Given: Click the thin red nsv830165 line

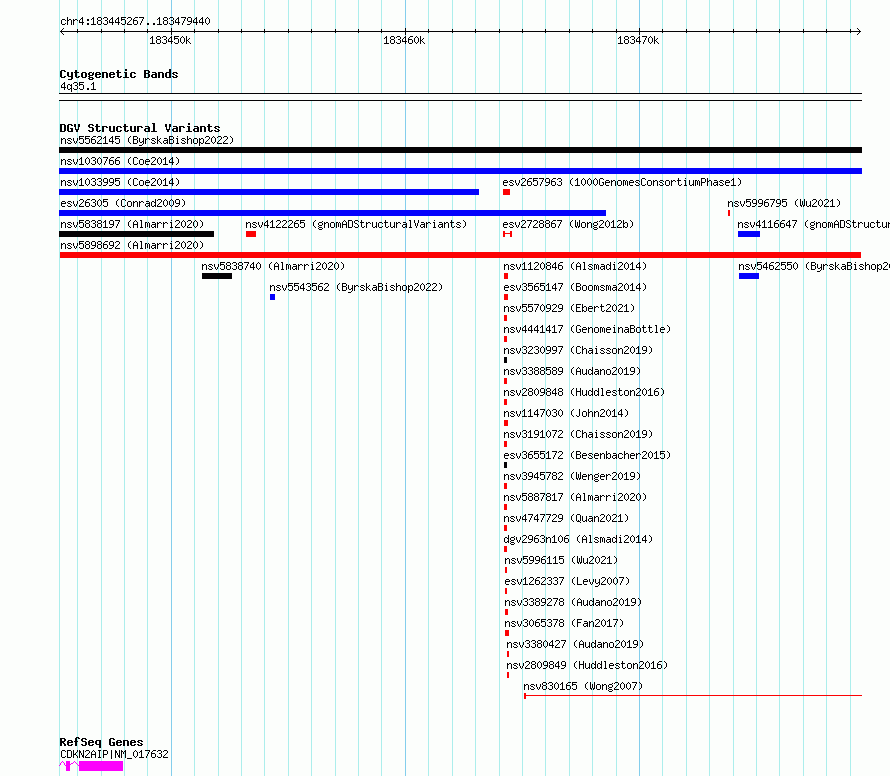Looking at the screenshot, I should [x=693, y=695].
